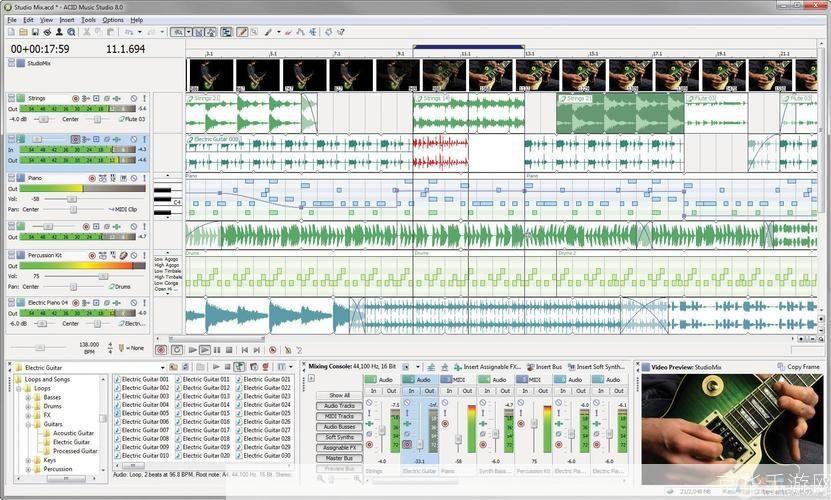Click Go to End in the transport bar
Screen dimensions: 831x500
(257, 350)
